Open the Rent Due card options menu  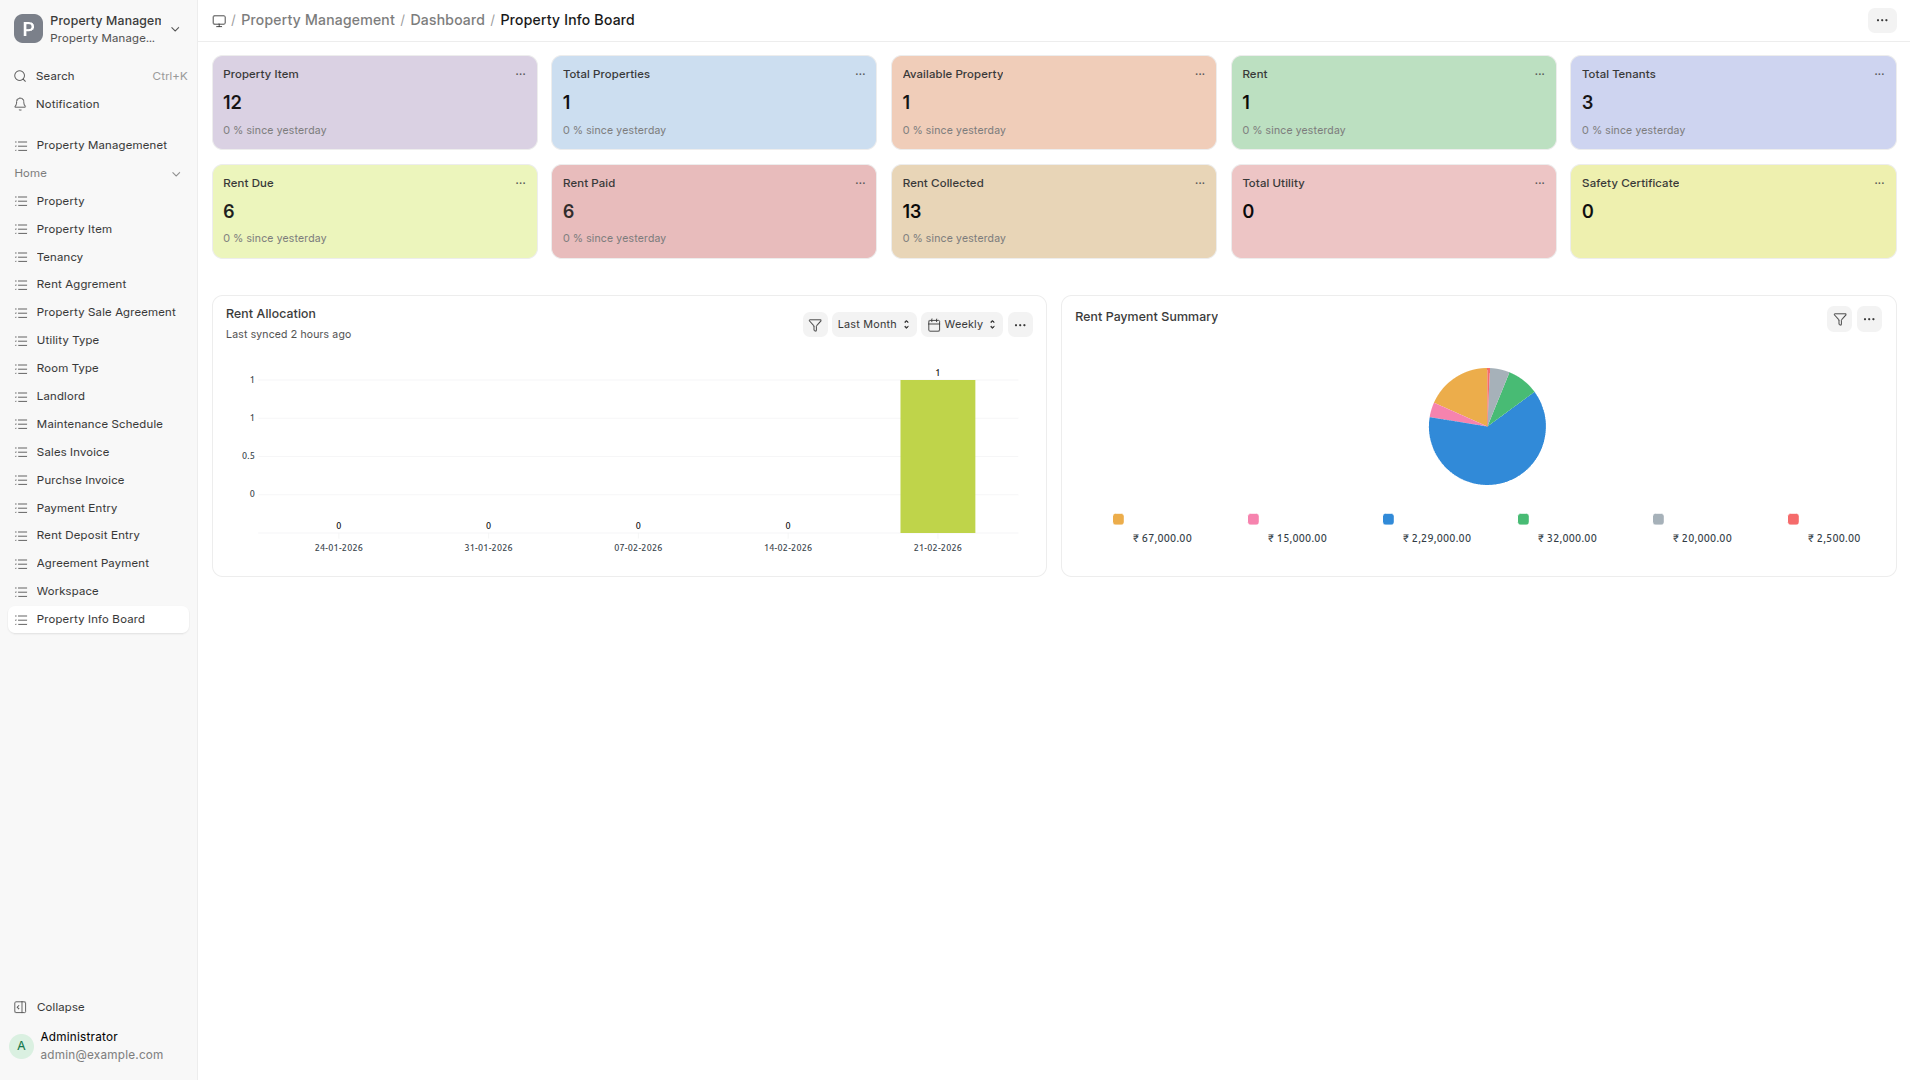click(520, 183)
